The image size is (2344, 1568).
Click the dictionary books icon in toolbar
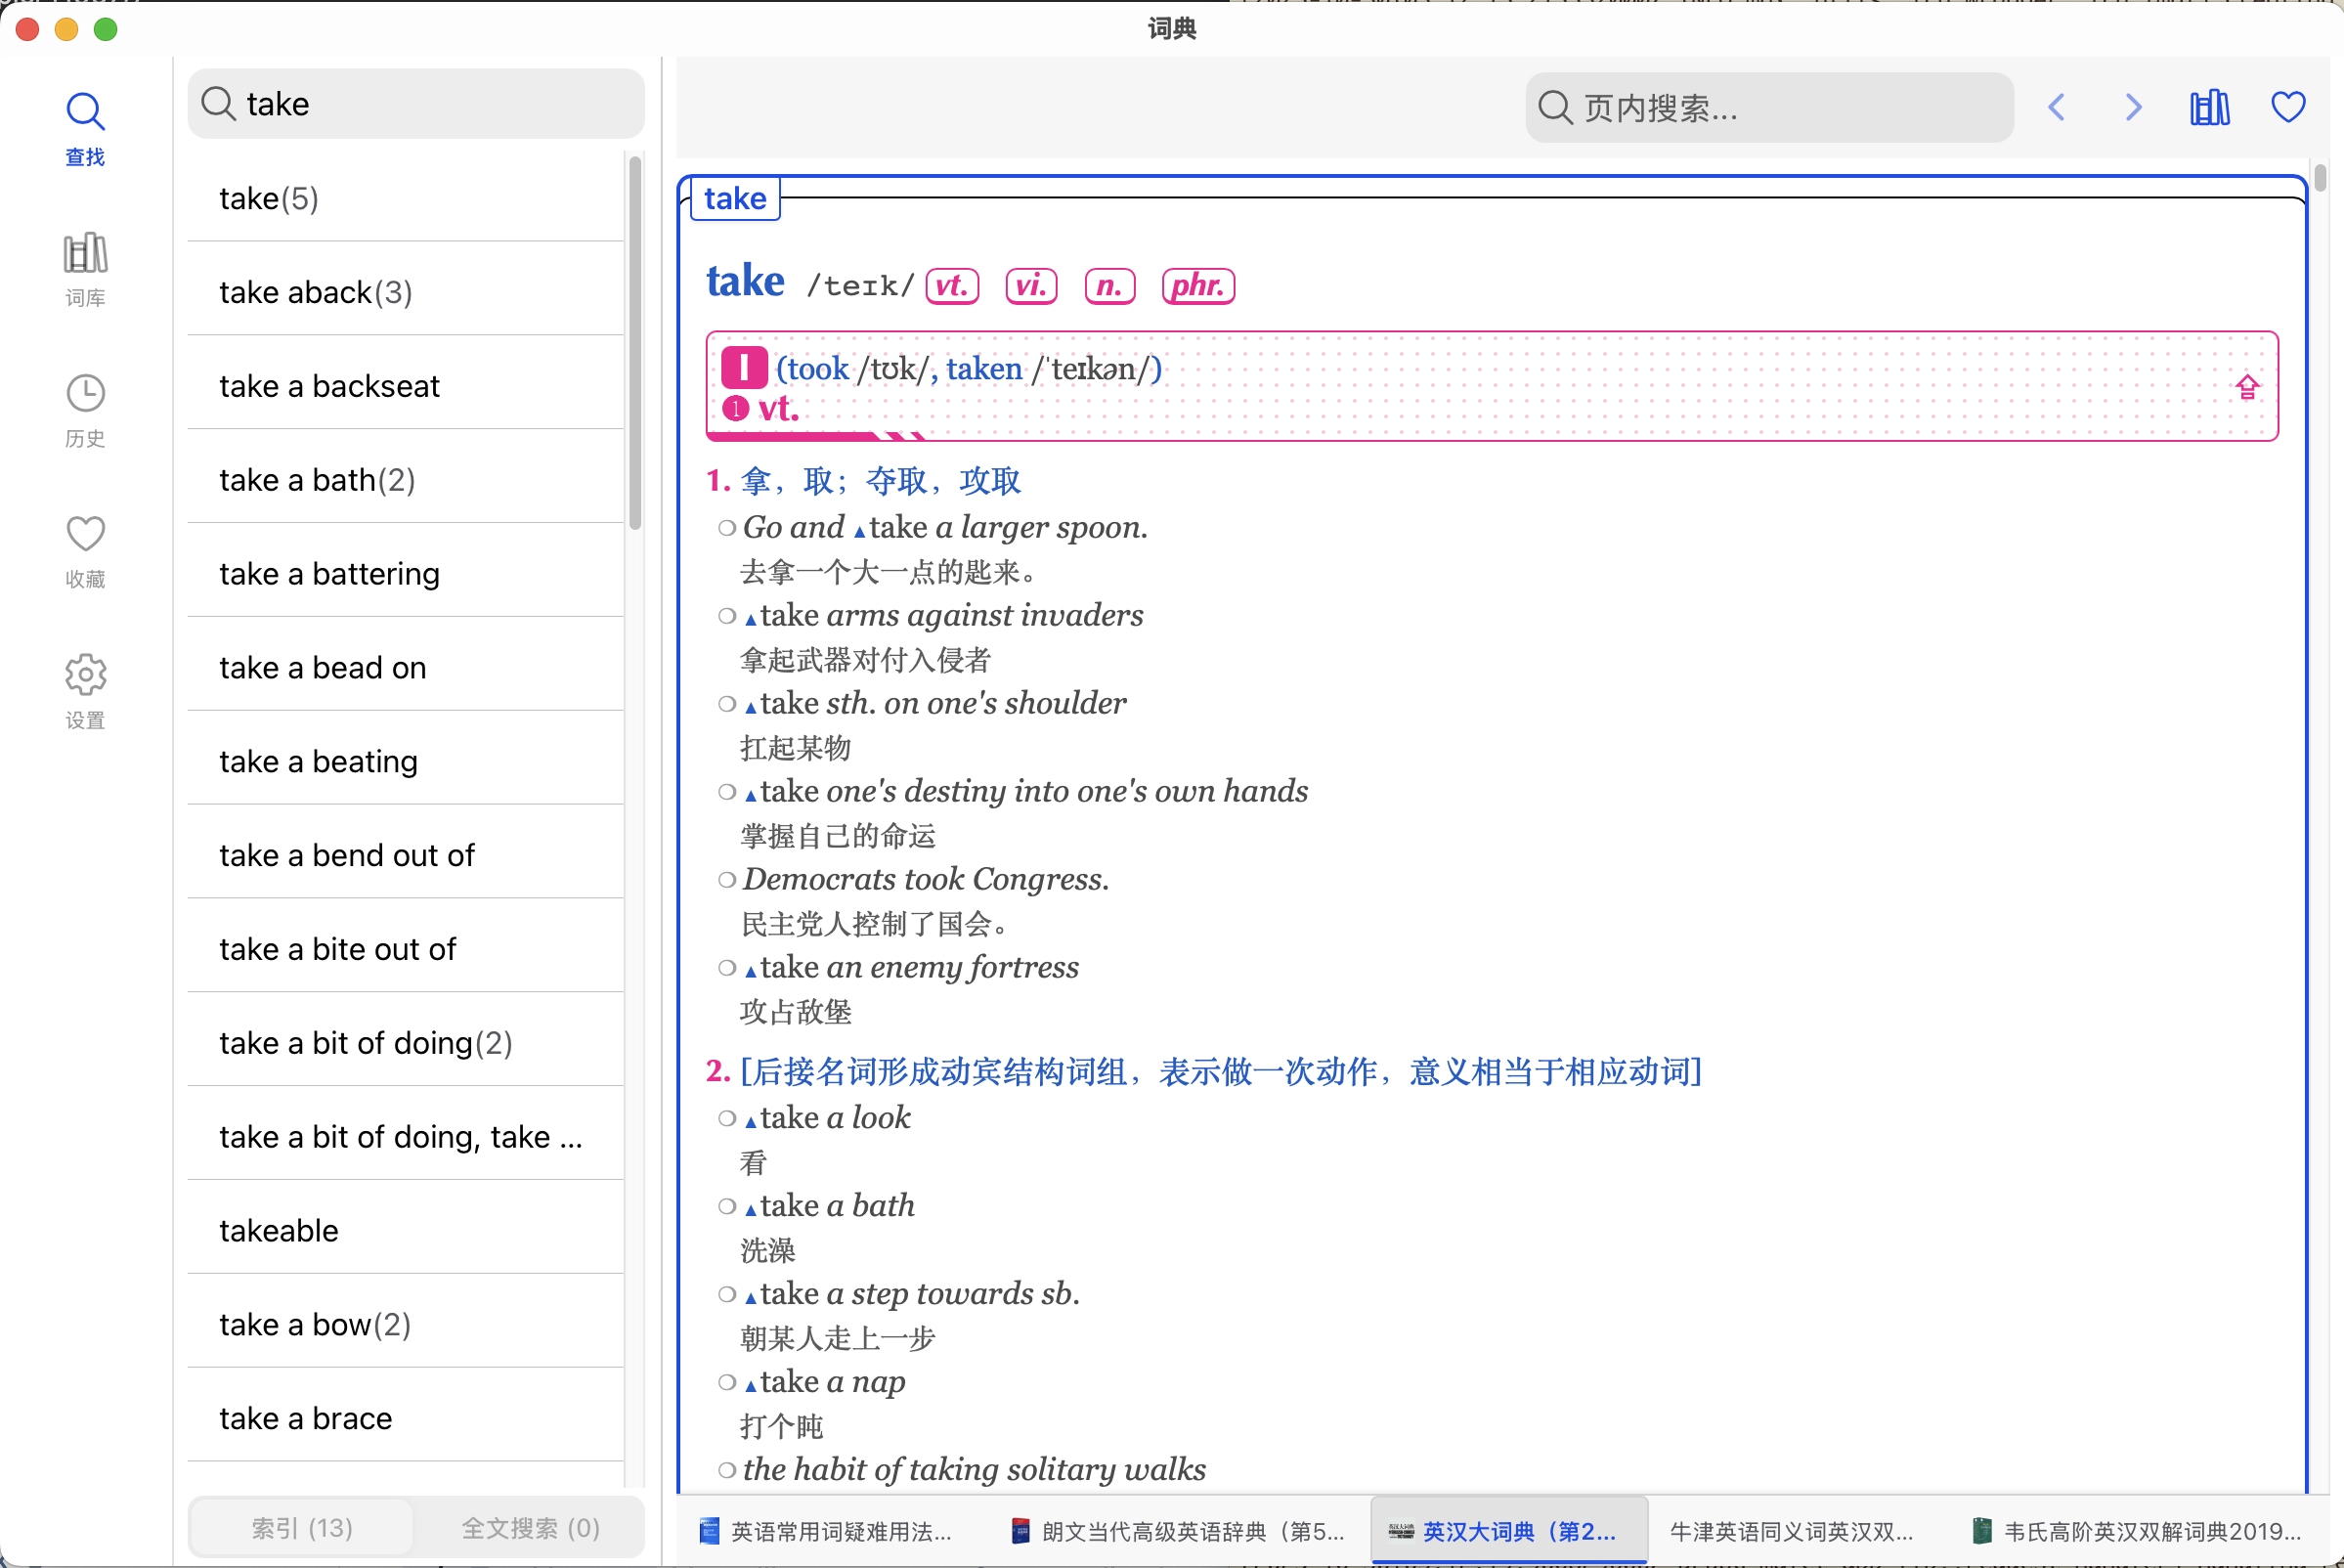click(2209, 107)
